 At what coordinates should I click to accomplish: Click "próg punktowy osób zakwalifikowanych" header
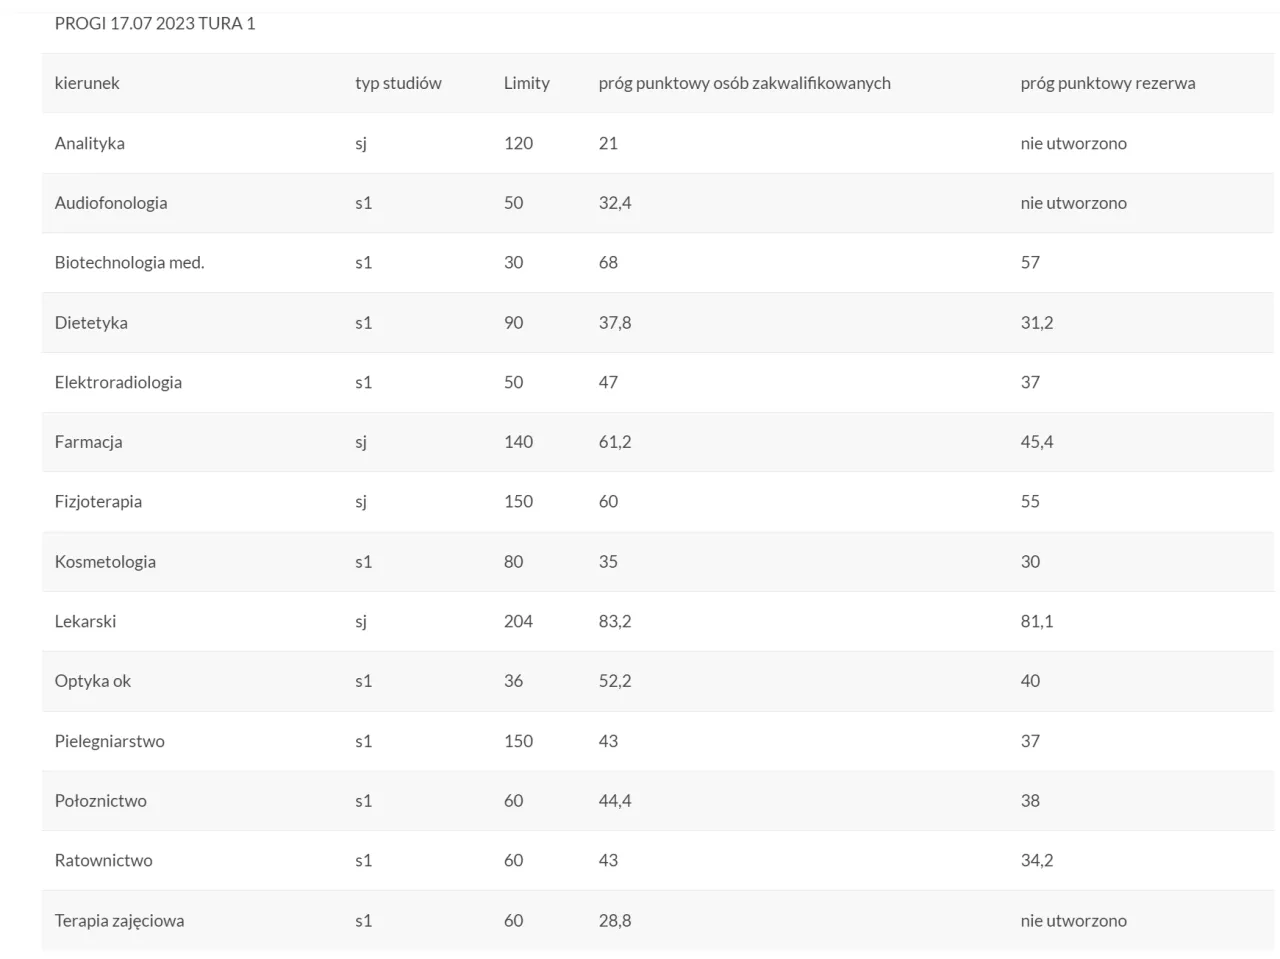coord(744,83)
